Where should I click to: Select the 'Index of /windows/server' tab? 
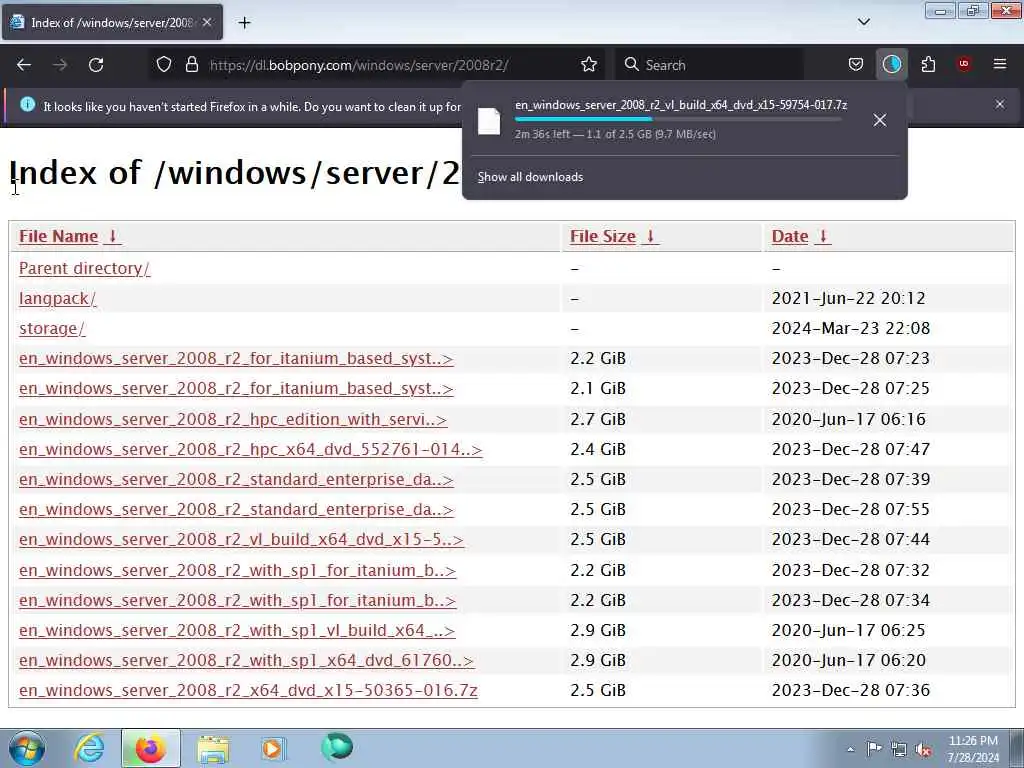click(x=112, y=22)
